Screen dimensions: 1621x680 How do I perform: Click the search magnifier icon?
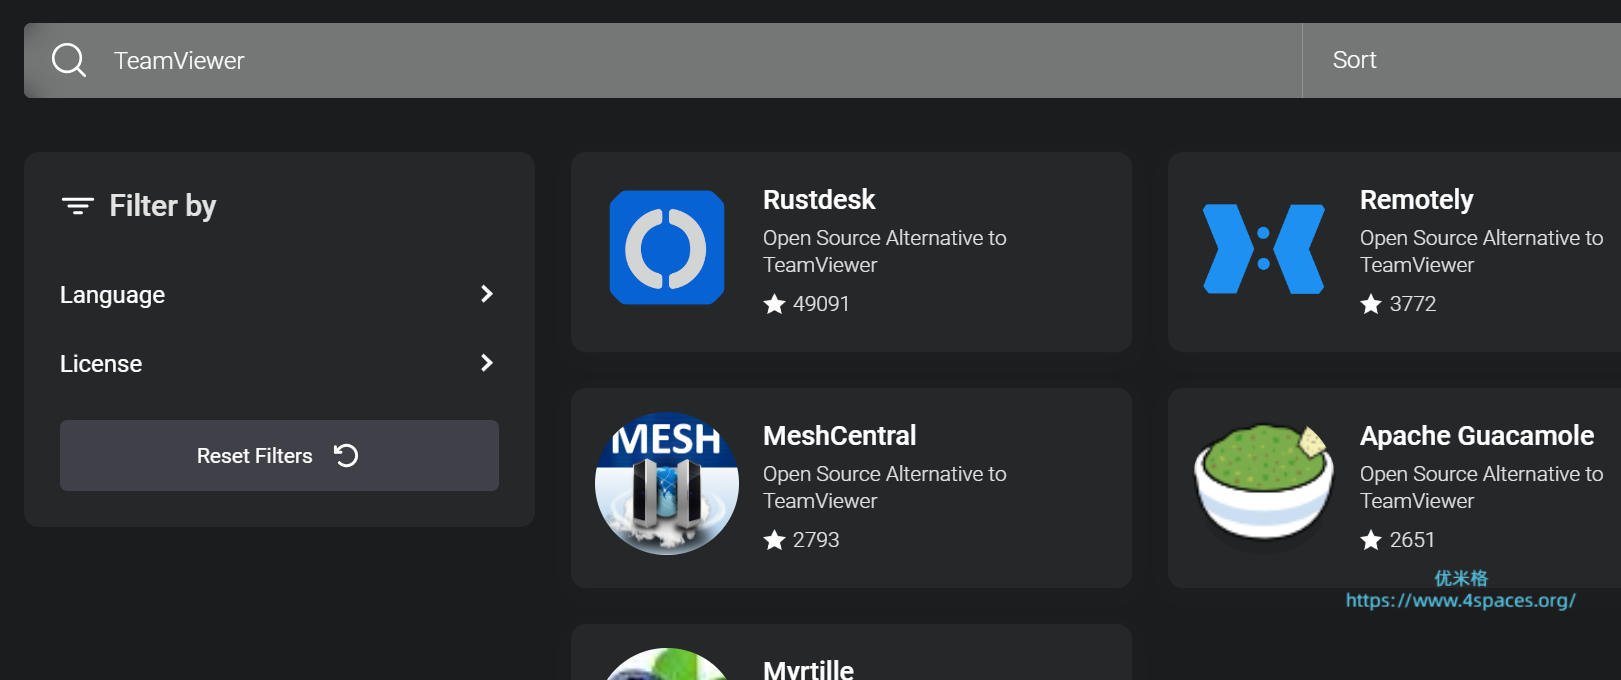[69, 60]
